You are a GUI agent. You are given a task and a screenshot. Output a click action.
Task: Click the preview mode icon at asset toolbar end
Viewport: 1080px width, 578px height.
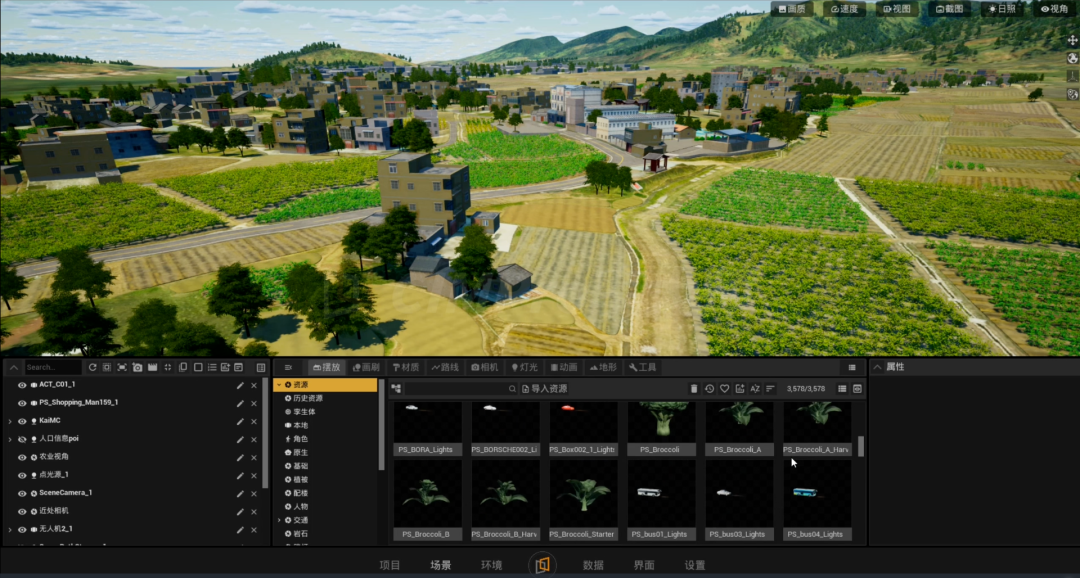pos(857,389)
